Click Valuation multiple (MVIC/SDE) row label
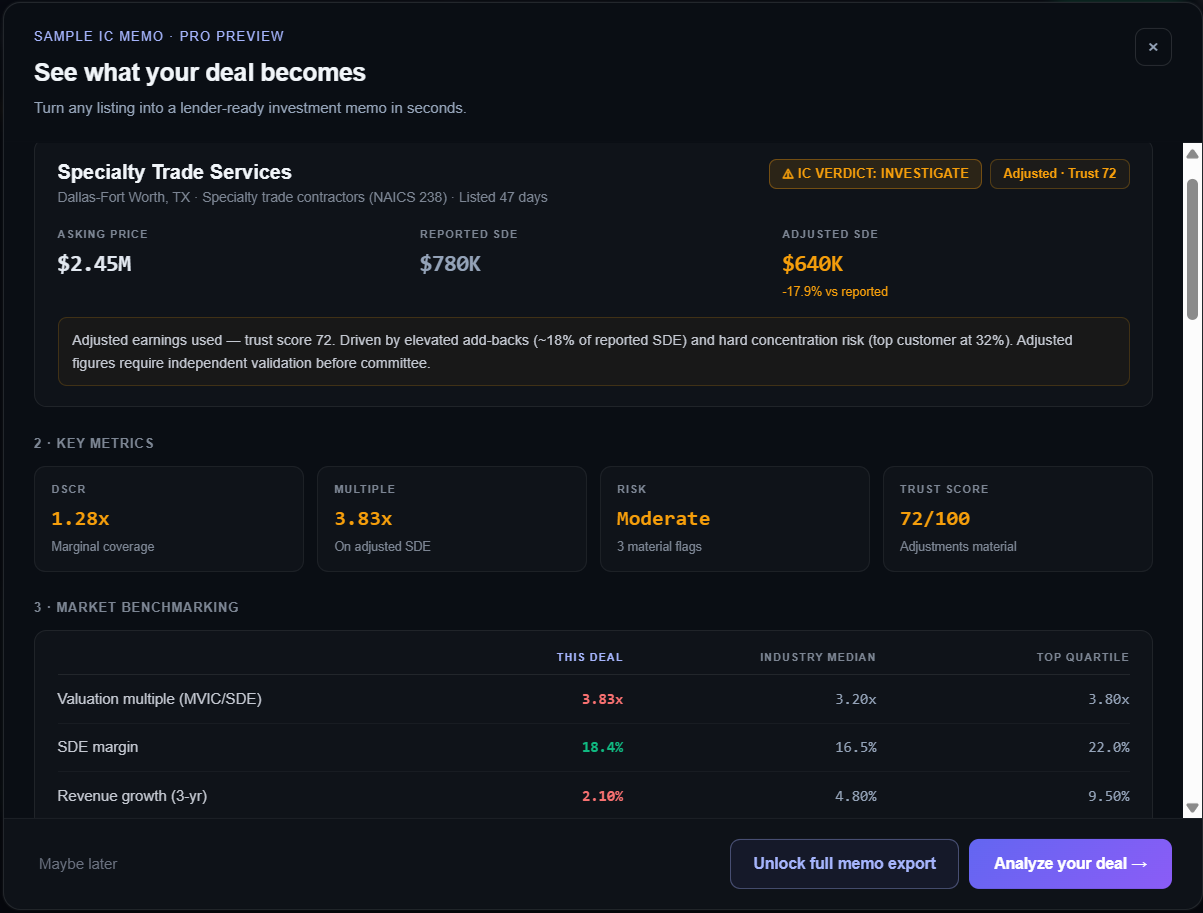1203x913 pixels. (x=160, y=699)
